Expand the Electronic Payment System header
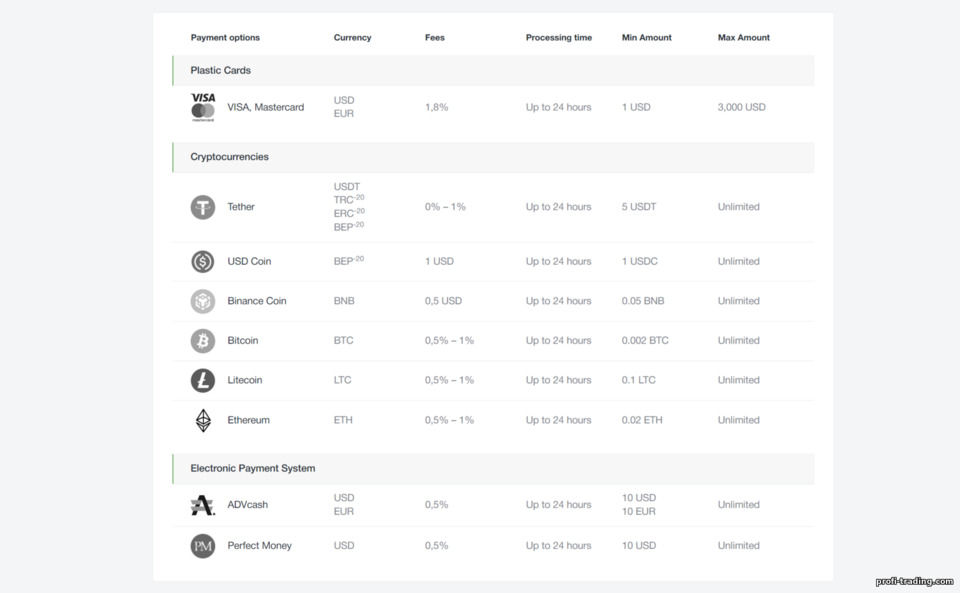The height and width of the screenshot is (593, 960). tap(493, 469)
